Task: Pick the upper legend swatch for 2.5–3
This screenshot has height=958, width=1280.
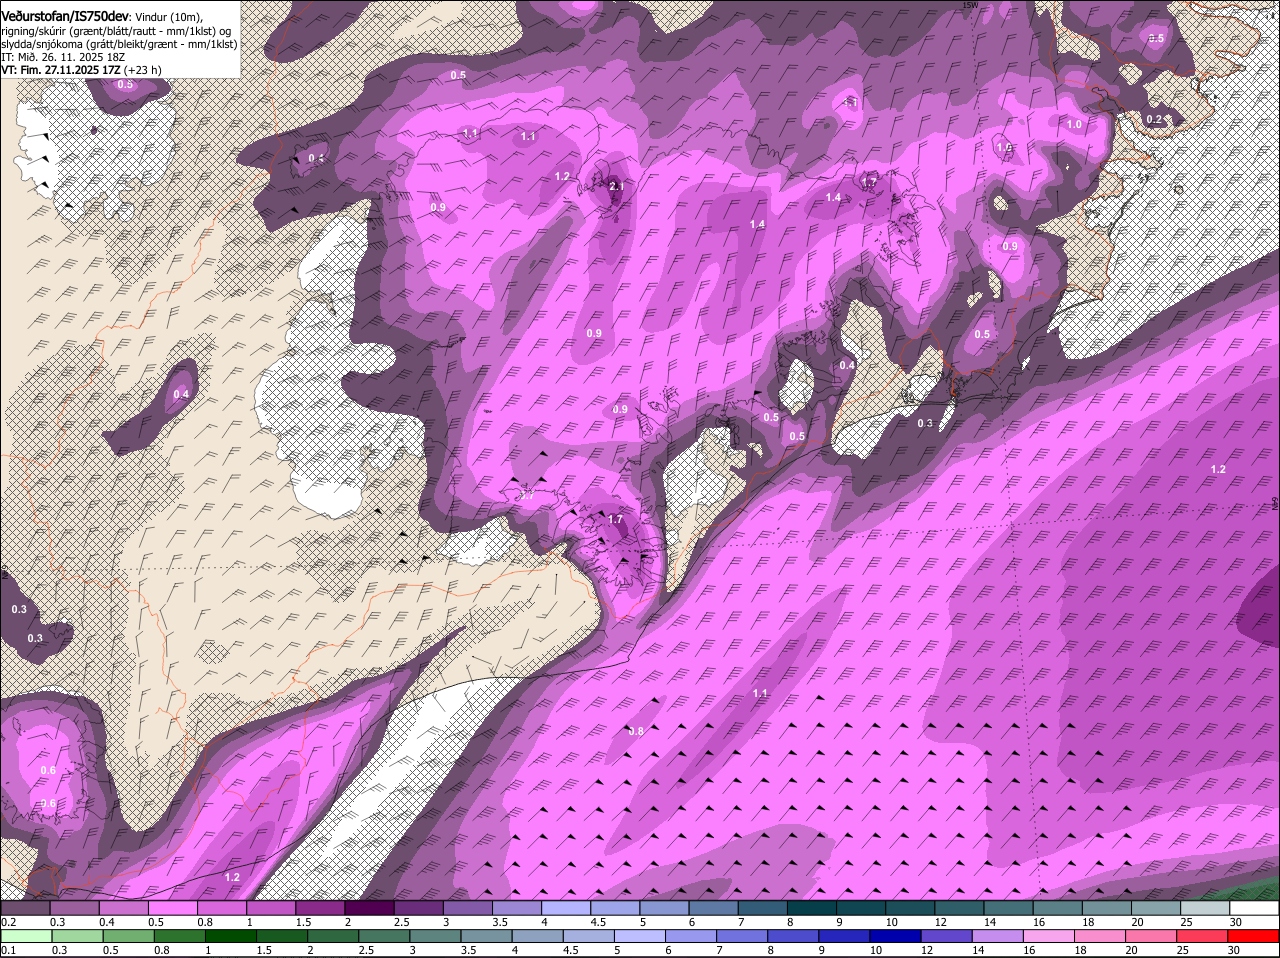Action: pos(418,908)
